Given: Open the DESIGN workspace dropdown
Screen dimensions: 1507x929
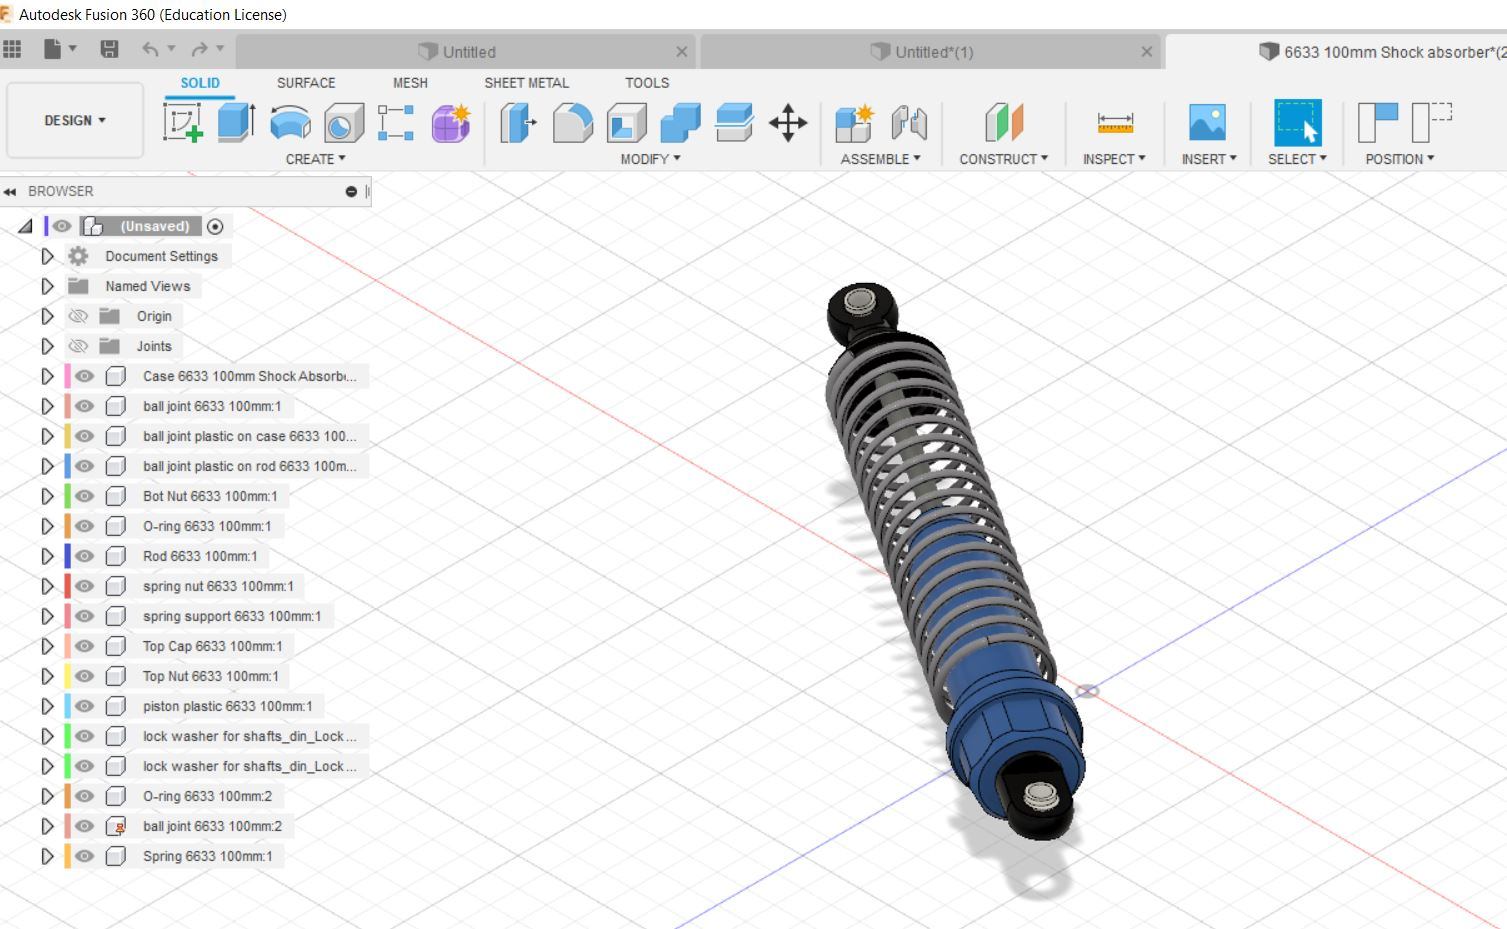Looking at the screenshot, I should (x=75, y=120).
